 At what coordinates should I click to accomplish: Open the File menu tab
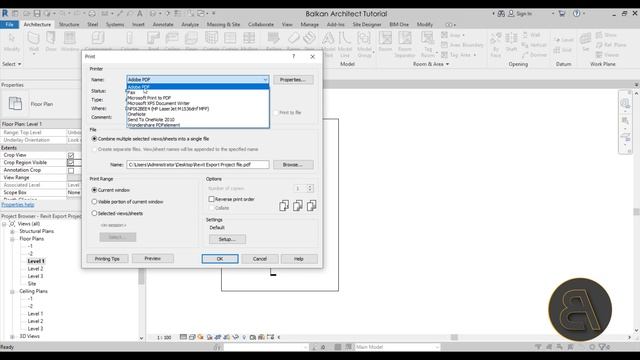click(x=9, y=24)
